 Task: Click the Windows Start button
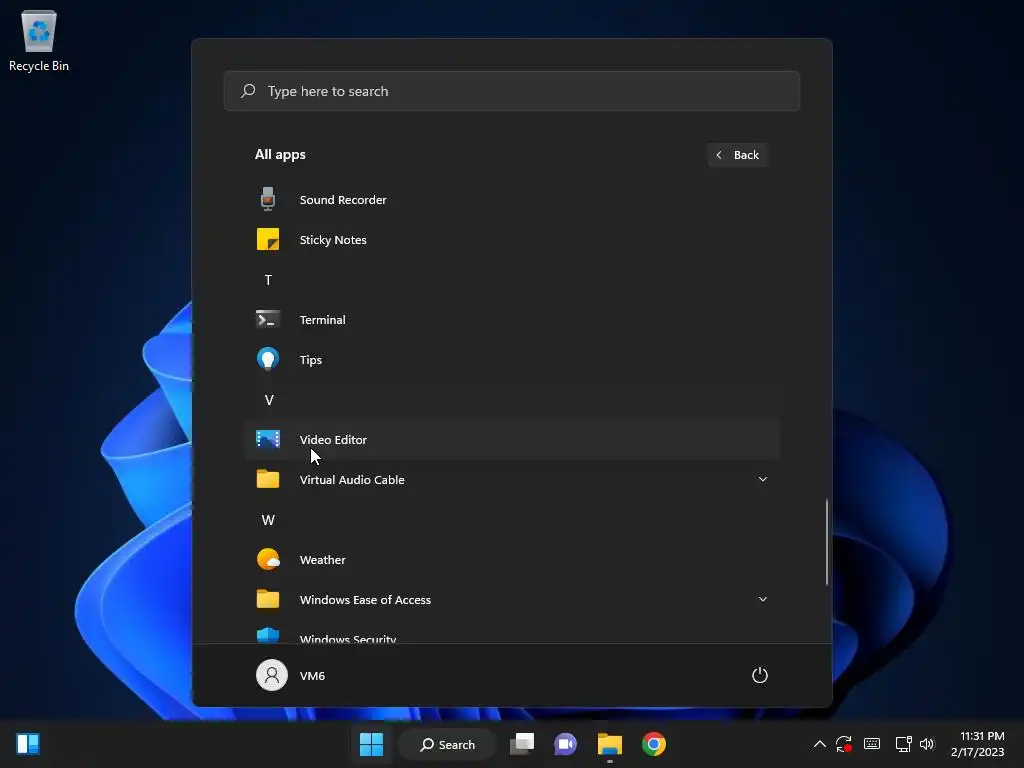point(371,744)
